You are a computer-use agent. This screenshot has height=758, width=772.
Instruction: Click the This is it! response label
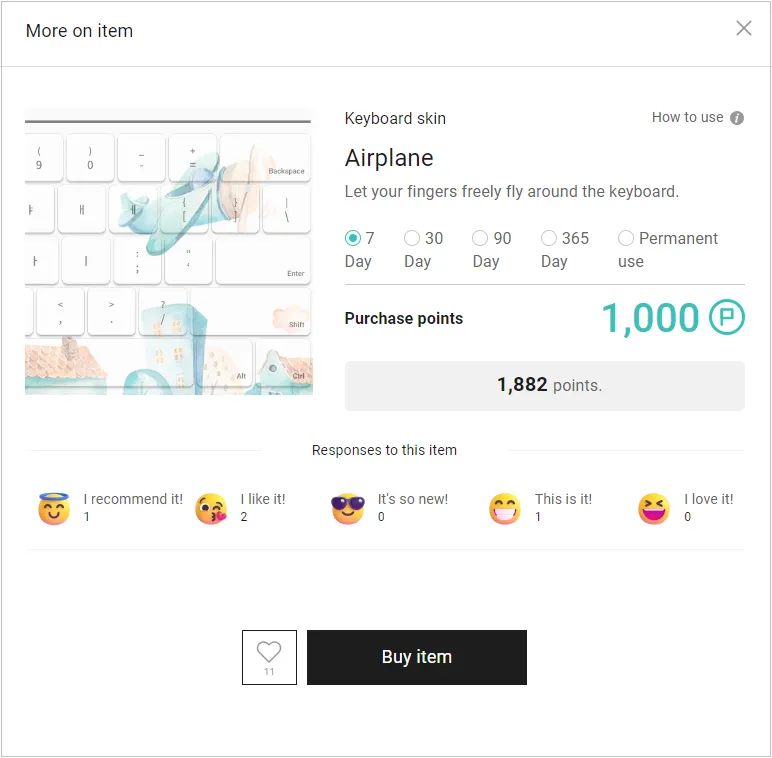tap(563, 499)
